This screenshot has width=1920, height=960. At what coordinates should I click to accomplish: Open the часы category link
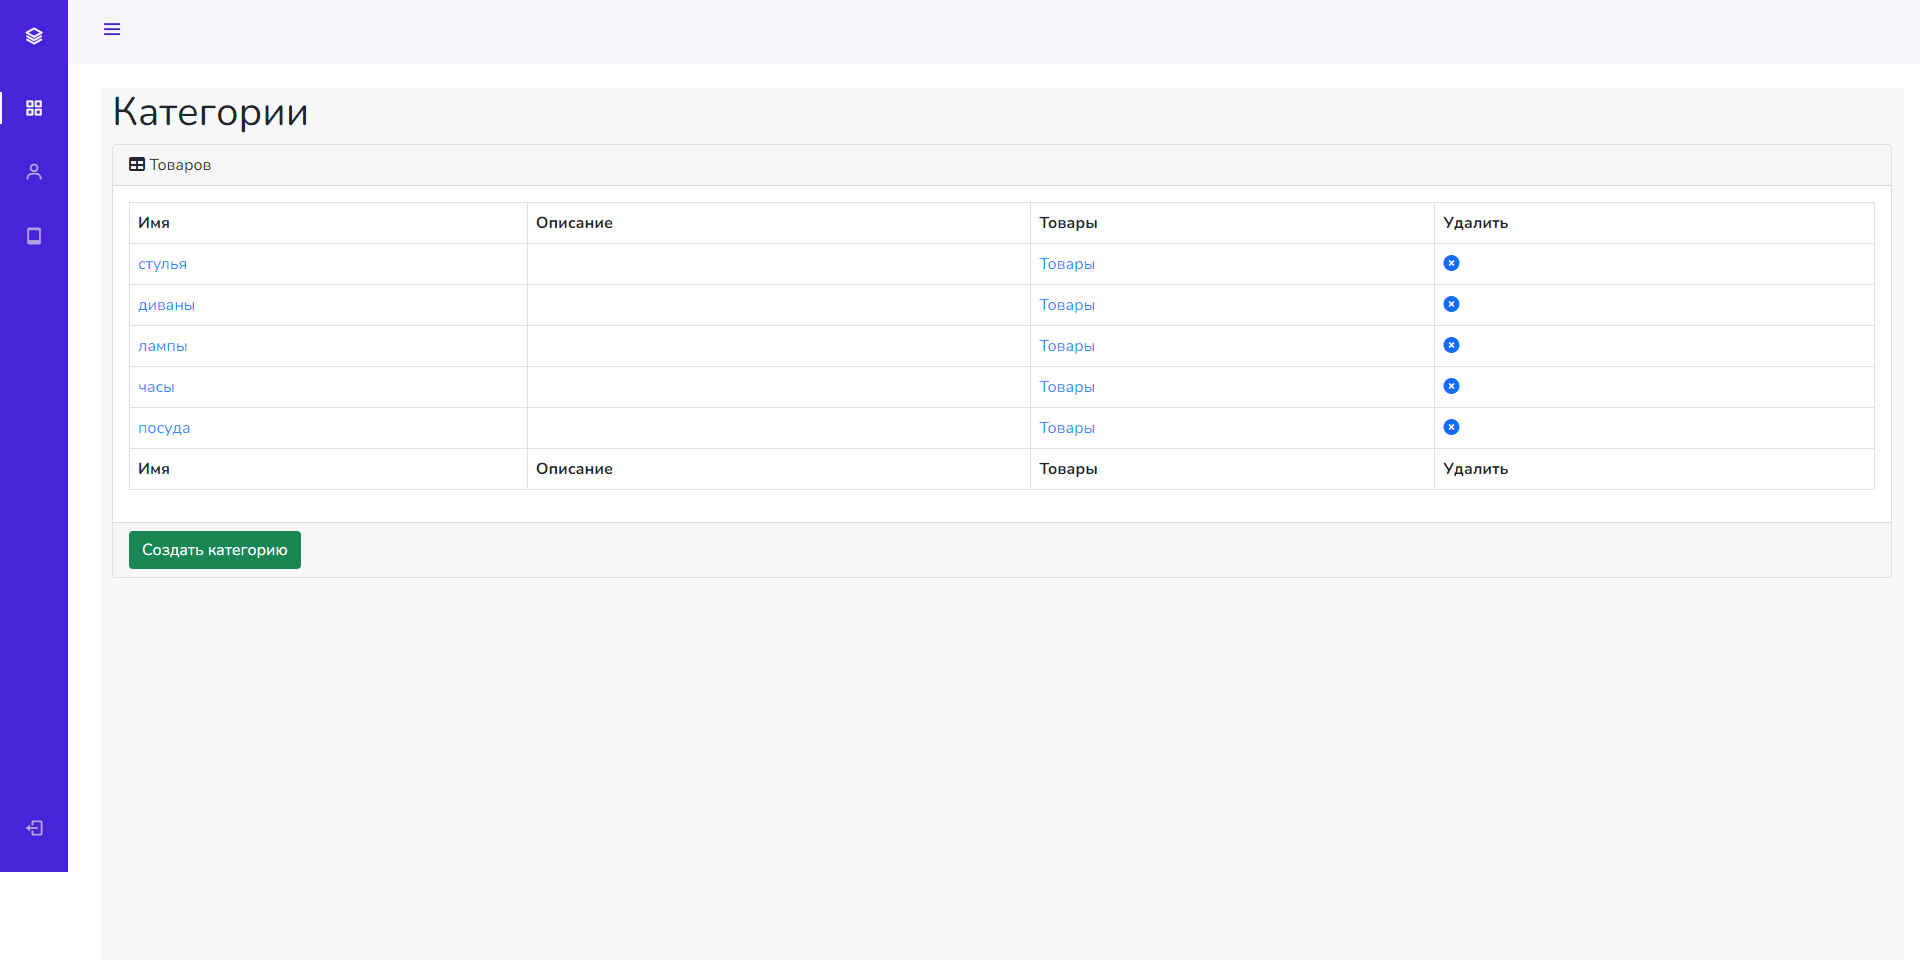[x=156, y=387]
